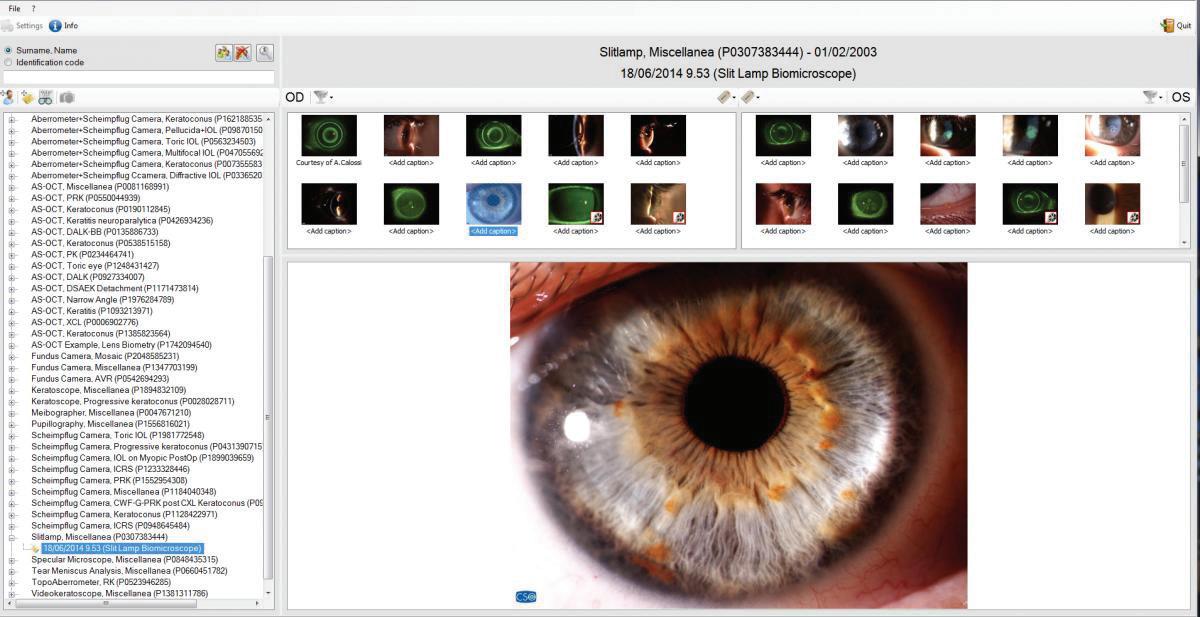1200x617 pixels.
Task: Expand the Specular Microscope, Miscellanea node
Action: [x=12, y=560]
